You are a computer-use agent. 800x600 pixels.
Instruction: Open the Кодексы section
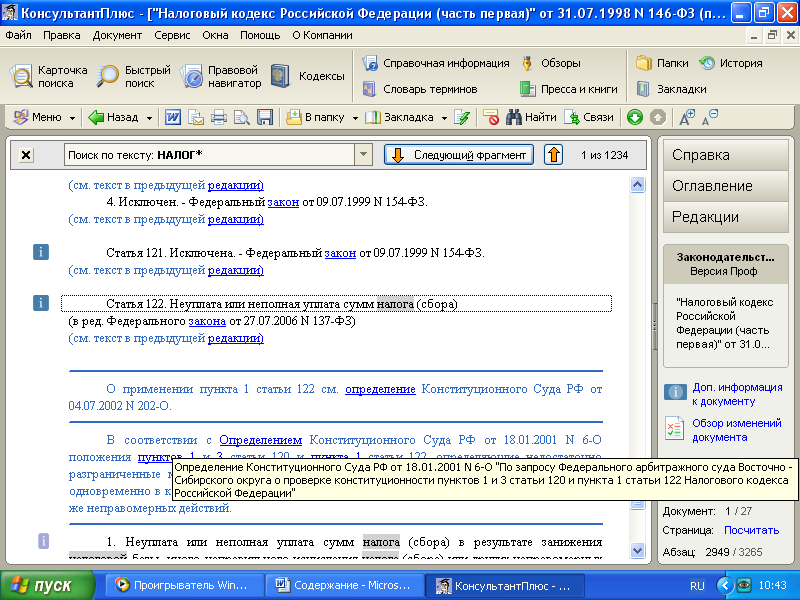(308, 77)
